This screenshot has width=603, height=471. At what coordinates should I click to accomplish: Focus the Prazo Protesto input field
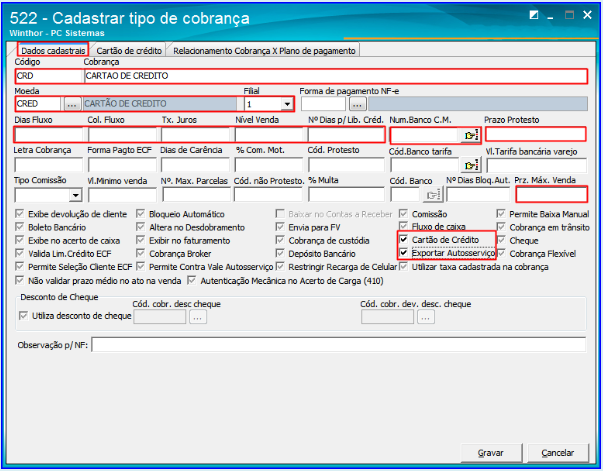click(x=534, y=134)
